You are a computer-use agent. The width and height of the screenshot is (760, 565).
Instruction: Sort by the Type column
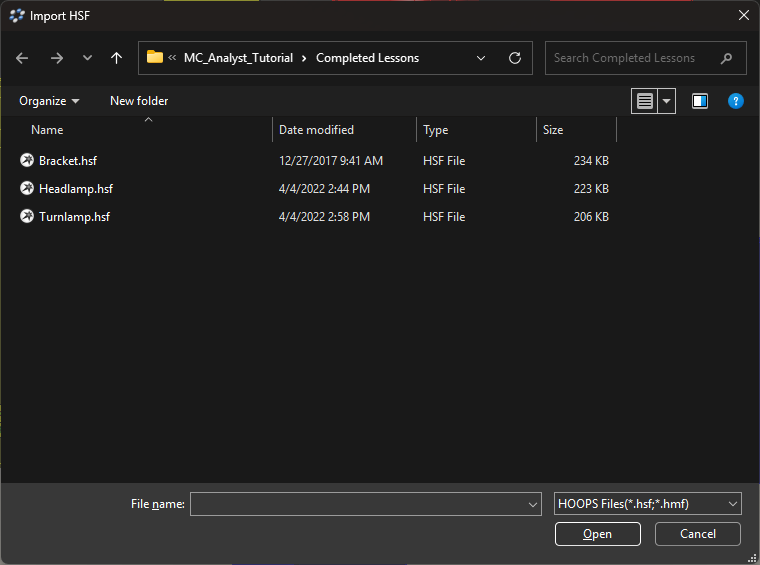point(435,130)
